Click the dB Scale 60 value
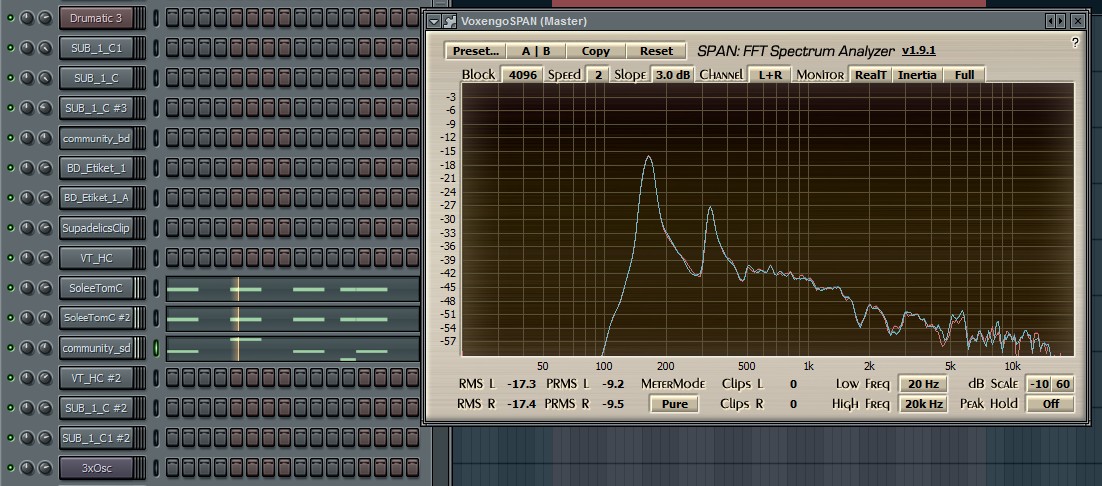The image size is (1102, 486). pyautogui.click(x=1063, y=384)
